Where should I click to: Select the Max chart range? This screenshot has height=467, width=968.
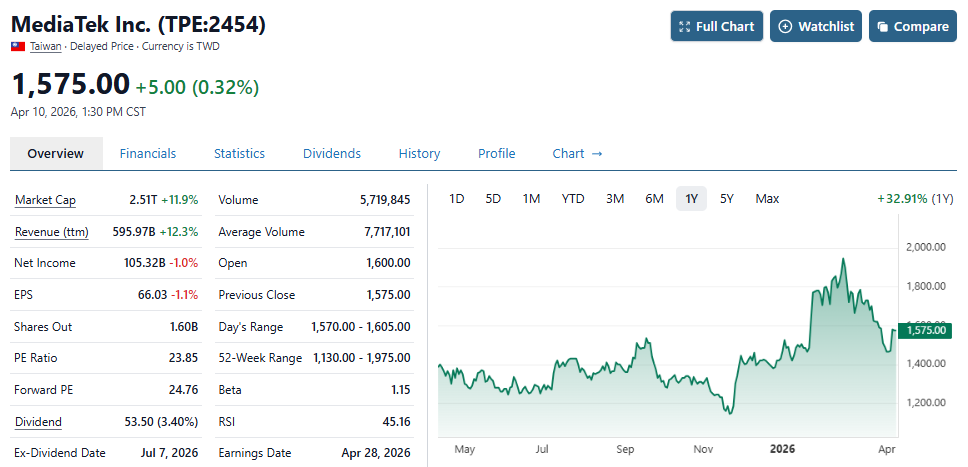(x=767, y=199)
